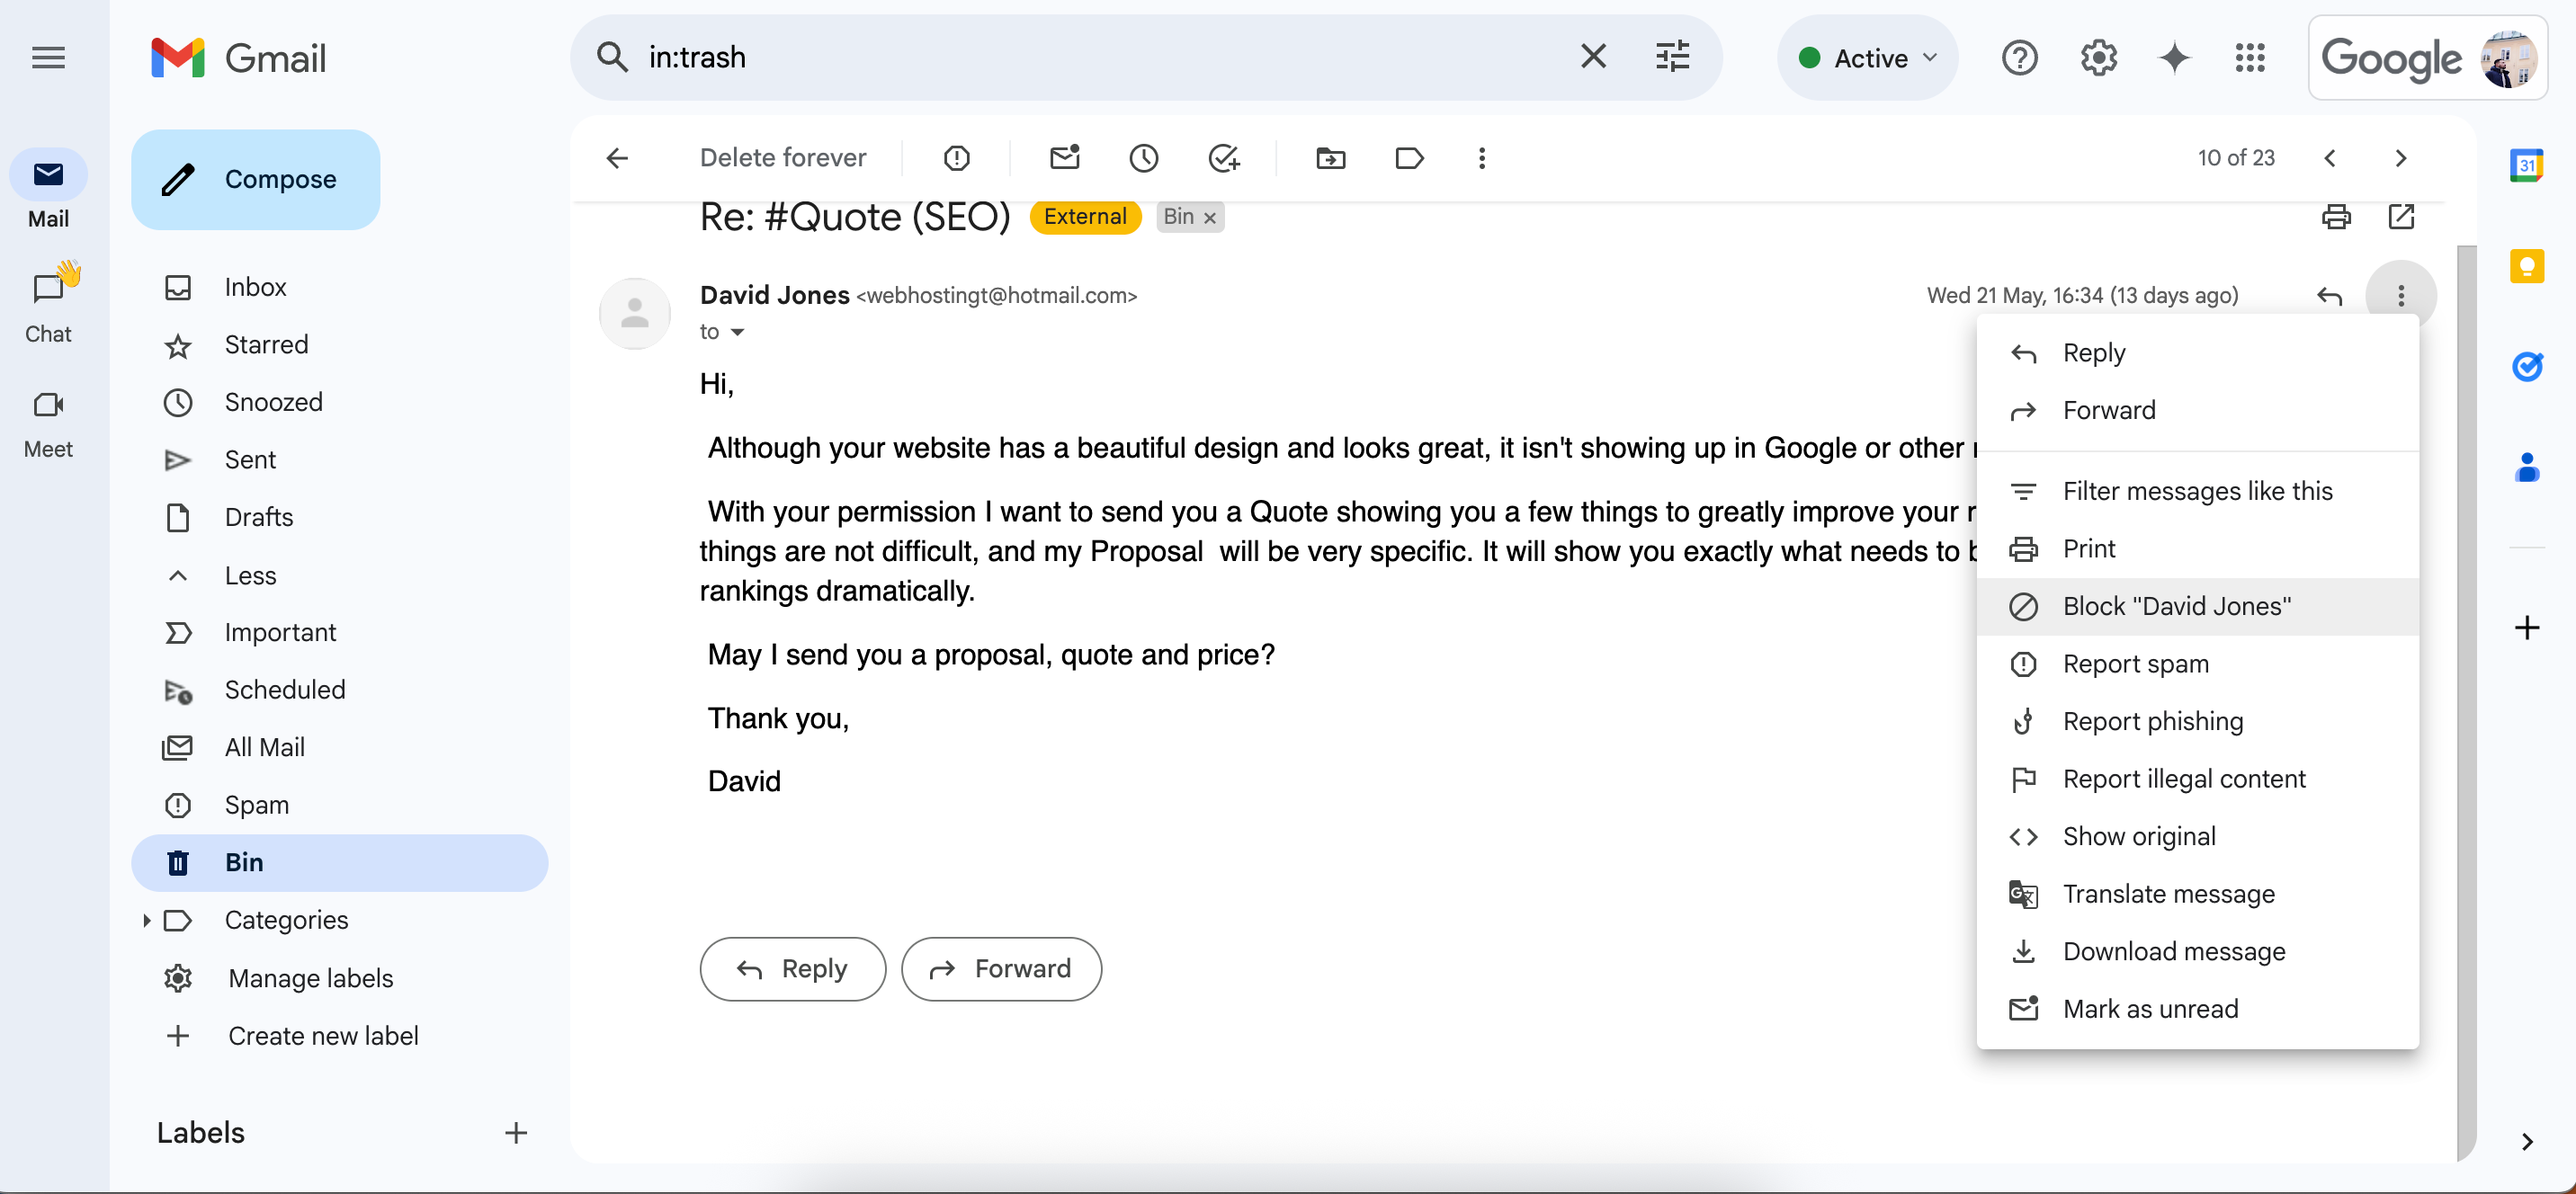
Task: Expand the Categories label section
Action: [146, 920]
